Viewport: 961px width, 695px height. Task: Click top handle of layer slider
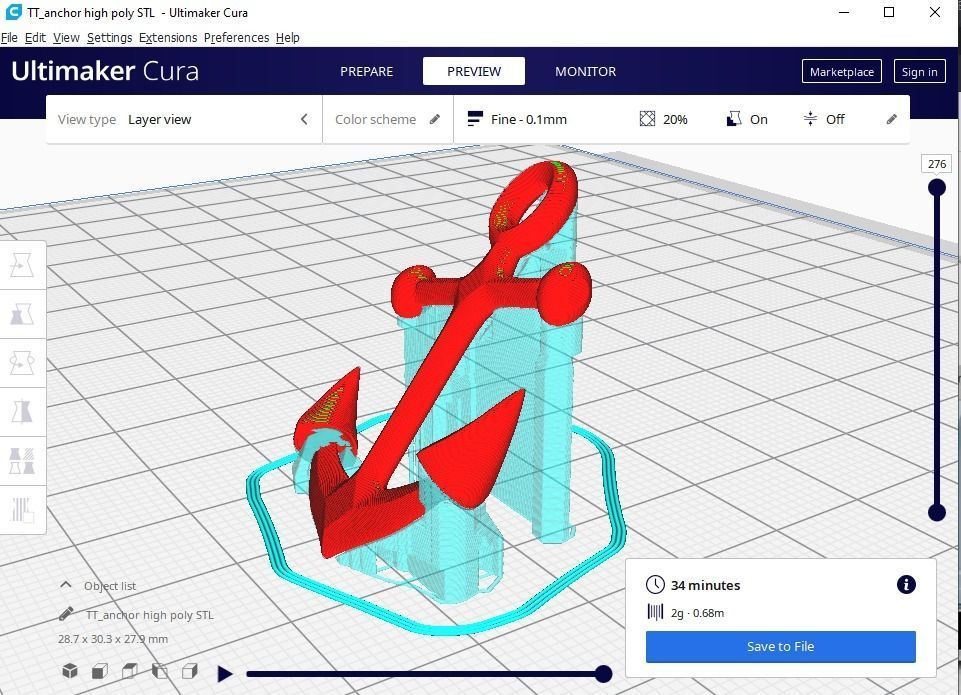pos(936,187)
